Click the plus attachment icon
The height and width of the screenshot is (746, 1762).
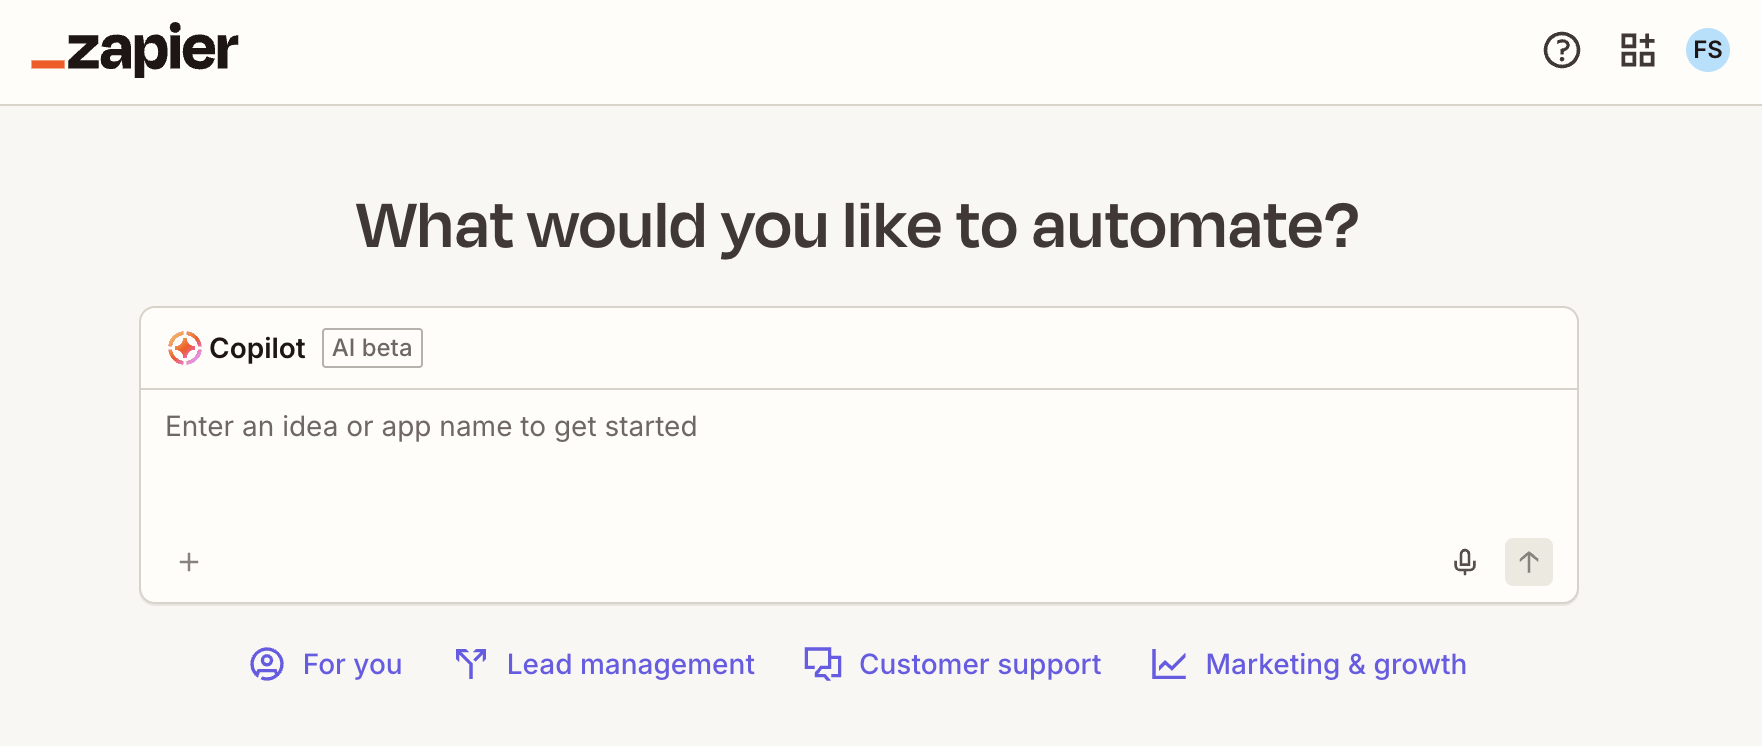[x=189, y=562]
